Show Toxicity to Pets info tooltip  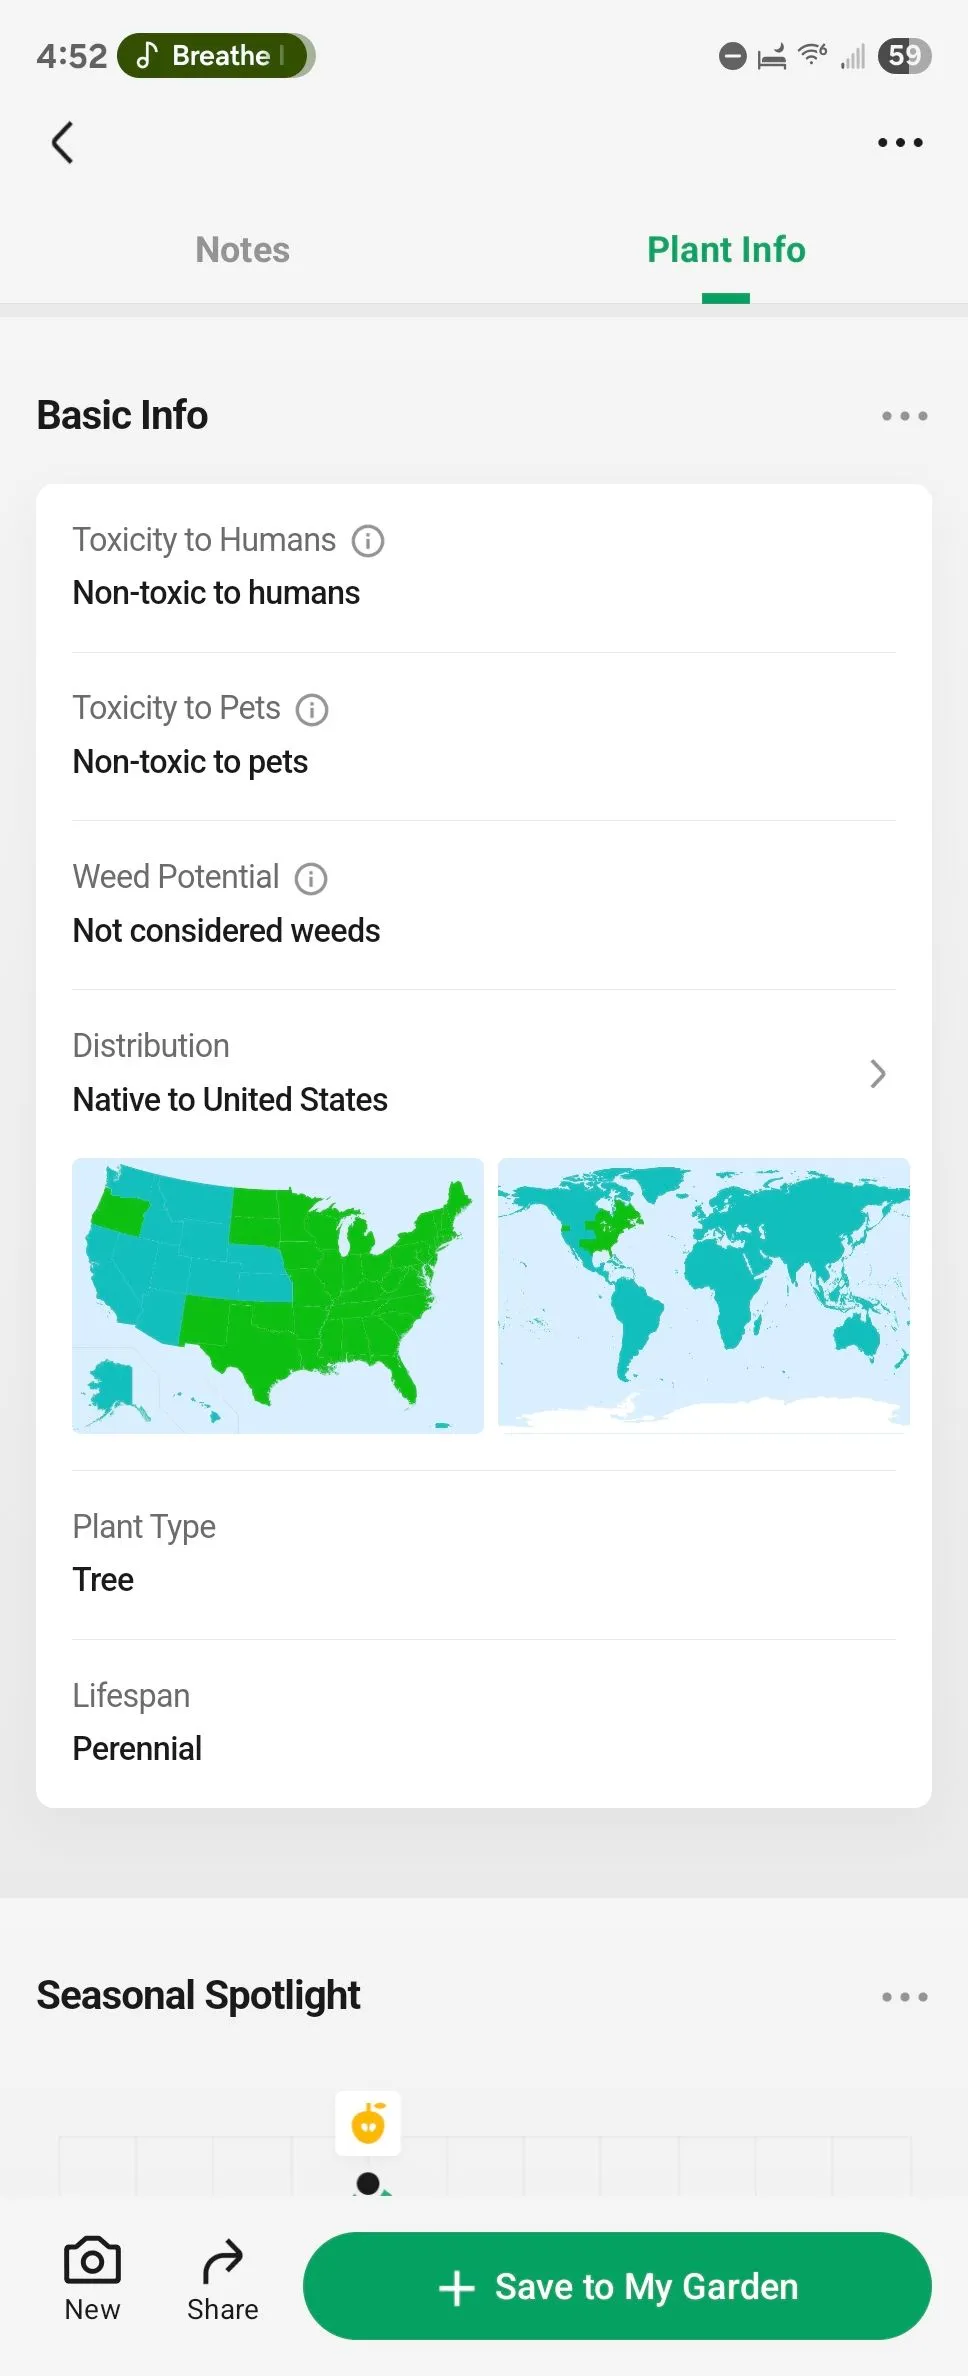[312, 710]
